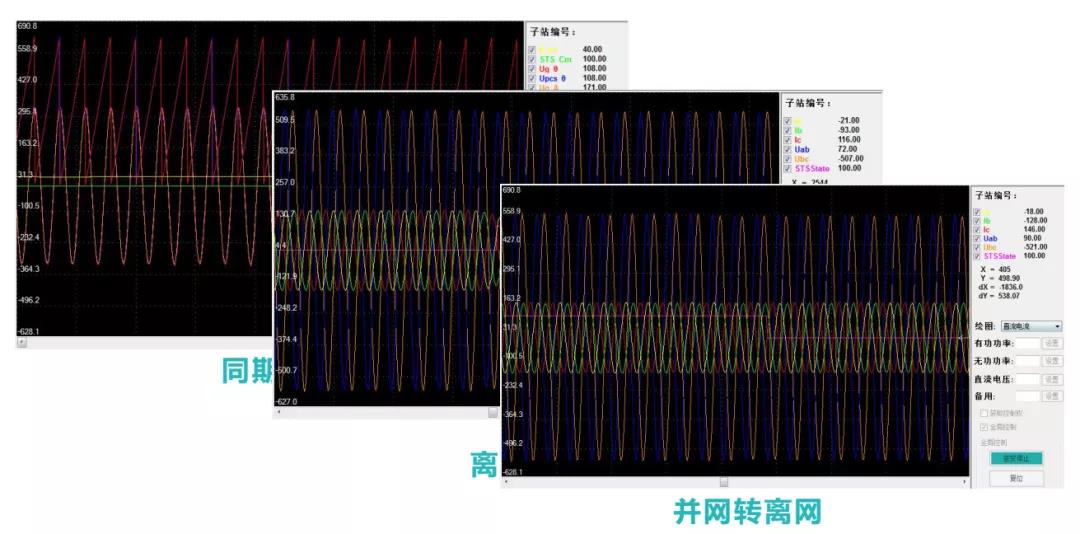Click the 无功功率 input field

(1027, 361)
